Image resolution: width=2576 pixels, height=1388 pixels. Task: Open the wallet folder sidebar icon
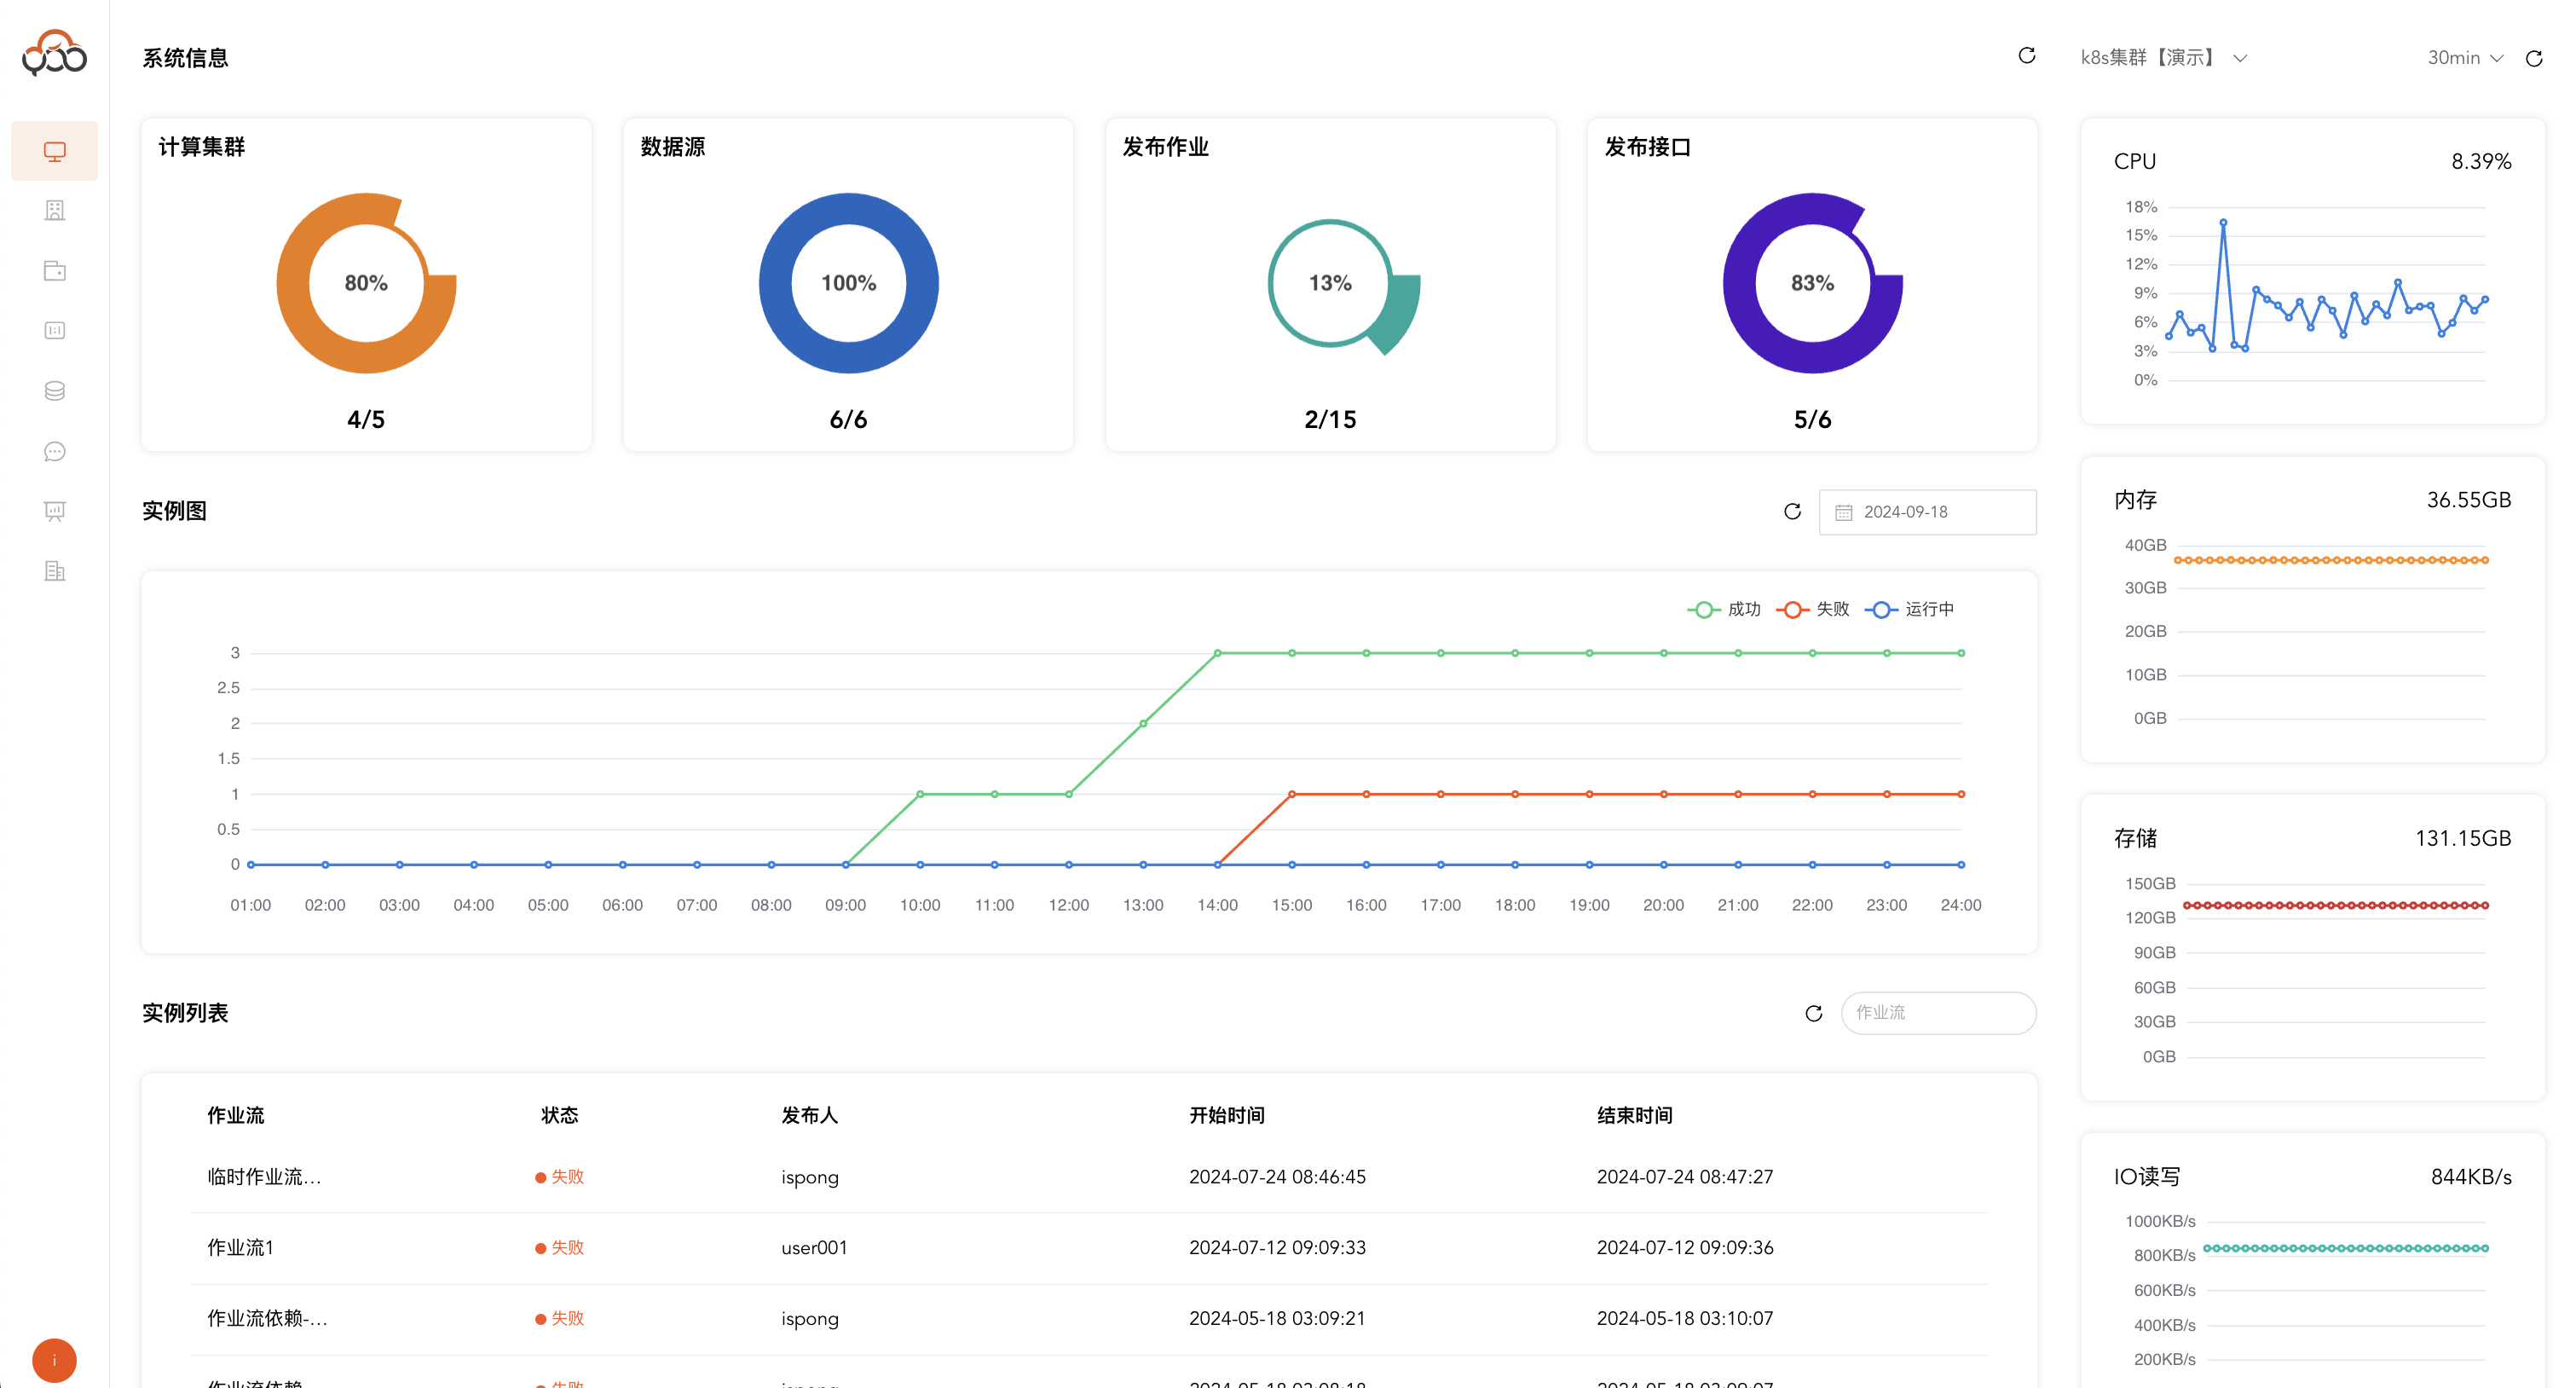tap(54, 271)
